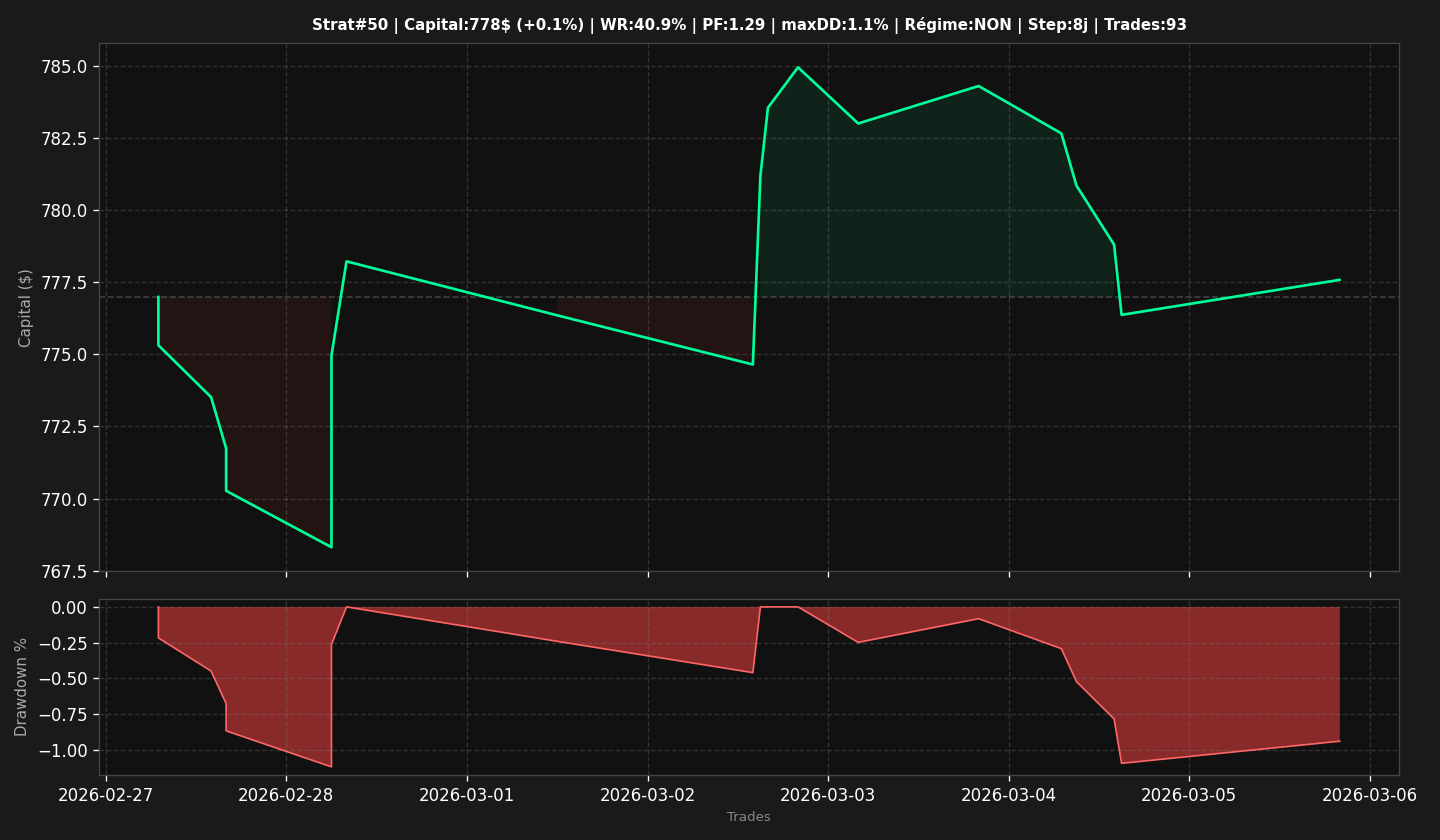Click the "Trades" x-axis label

point(749,817)
